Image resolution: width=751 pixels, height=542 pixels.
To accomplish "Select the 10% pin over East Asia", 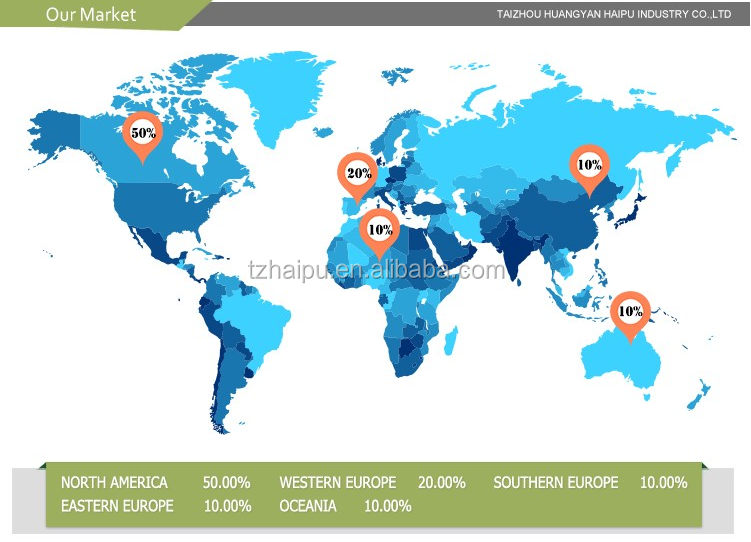I will click(588, 165).
